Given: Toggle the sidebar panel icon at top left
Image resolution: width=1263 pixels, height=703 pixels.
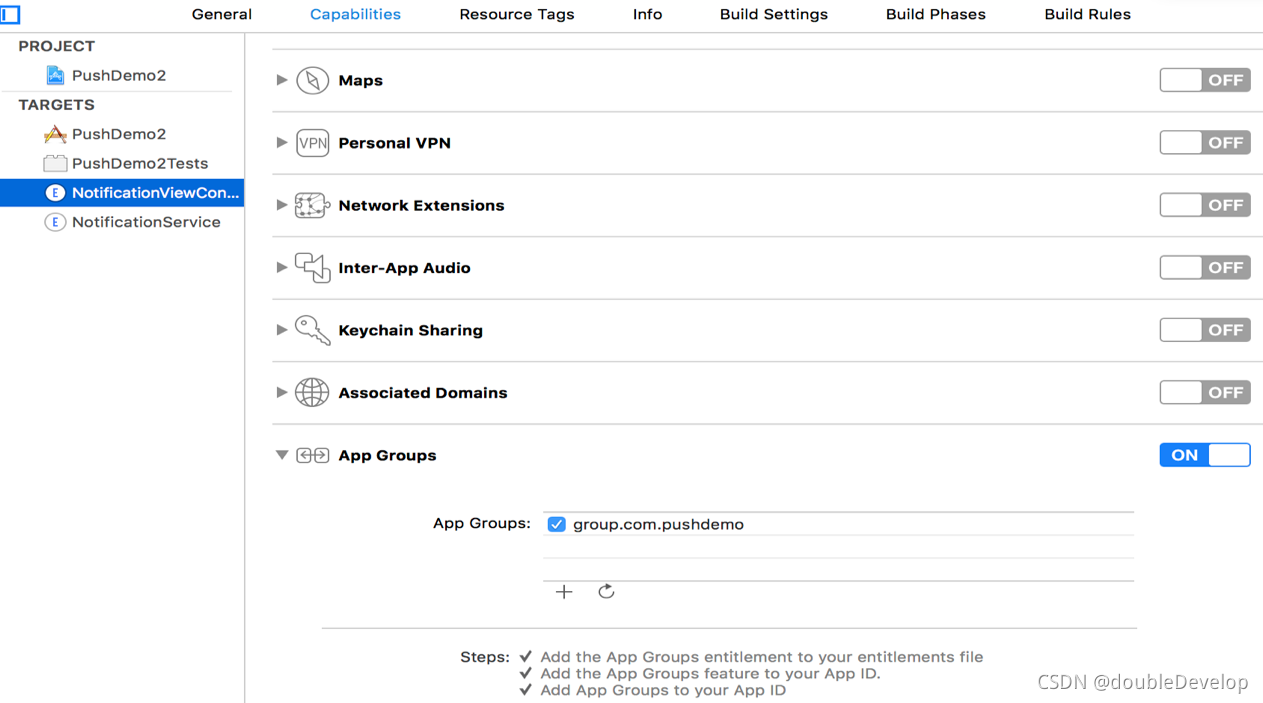Looking at the screenshot, I should [x=10, y=14].
